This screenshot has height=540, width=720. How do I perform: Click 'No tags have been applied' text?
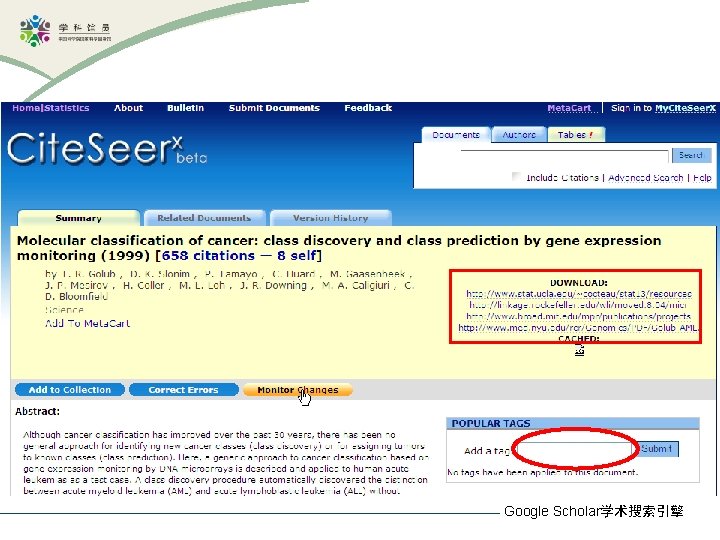pos(542,472)
